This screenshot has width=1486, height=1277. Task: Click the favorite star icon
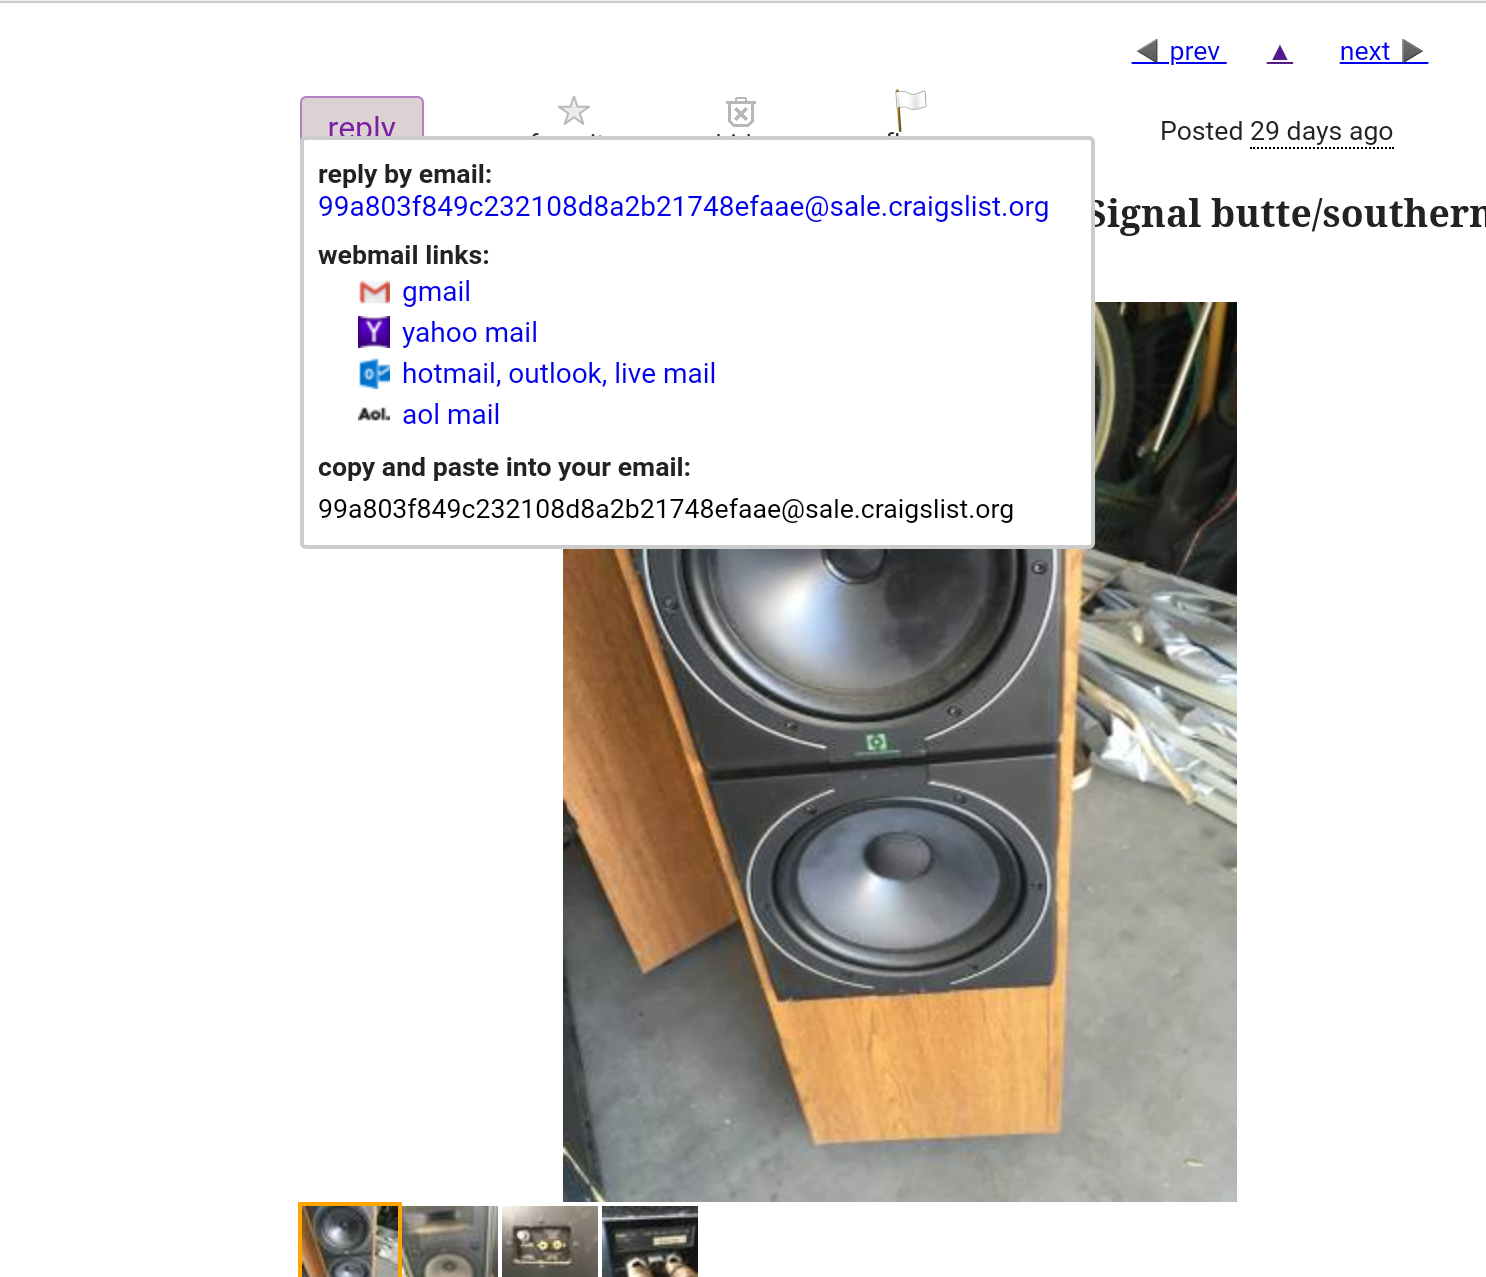point(574,111)
